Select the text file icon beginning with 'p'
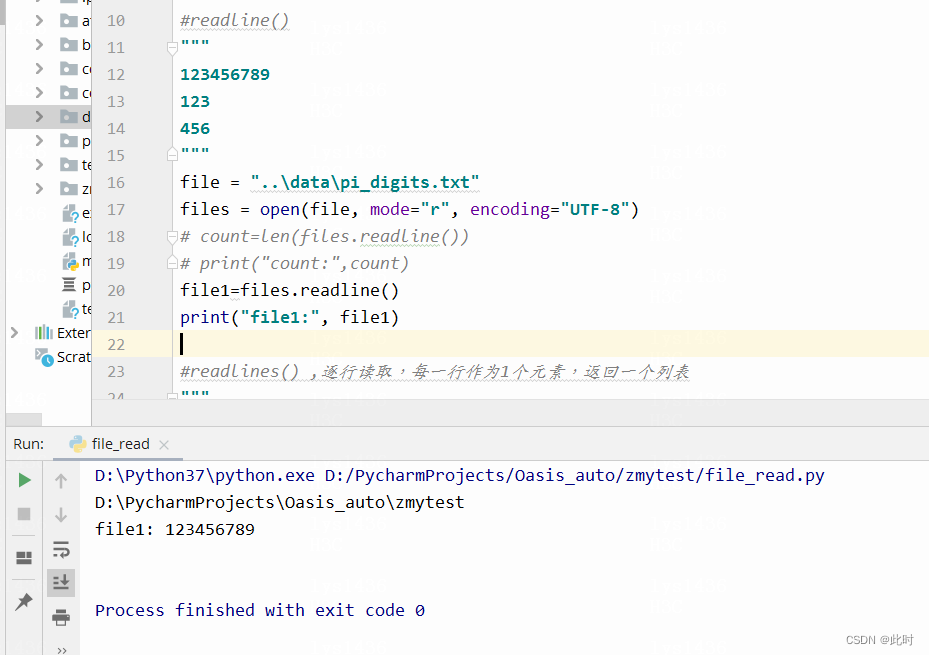Viewport: 929px width, 655px height. point(69,285)
